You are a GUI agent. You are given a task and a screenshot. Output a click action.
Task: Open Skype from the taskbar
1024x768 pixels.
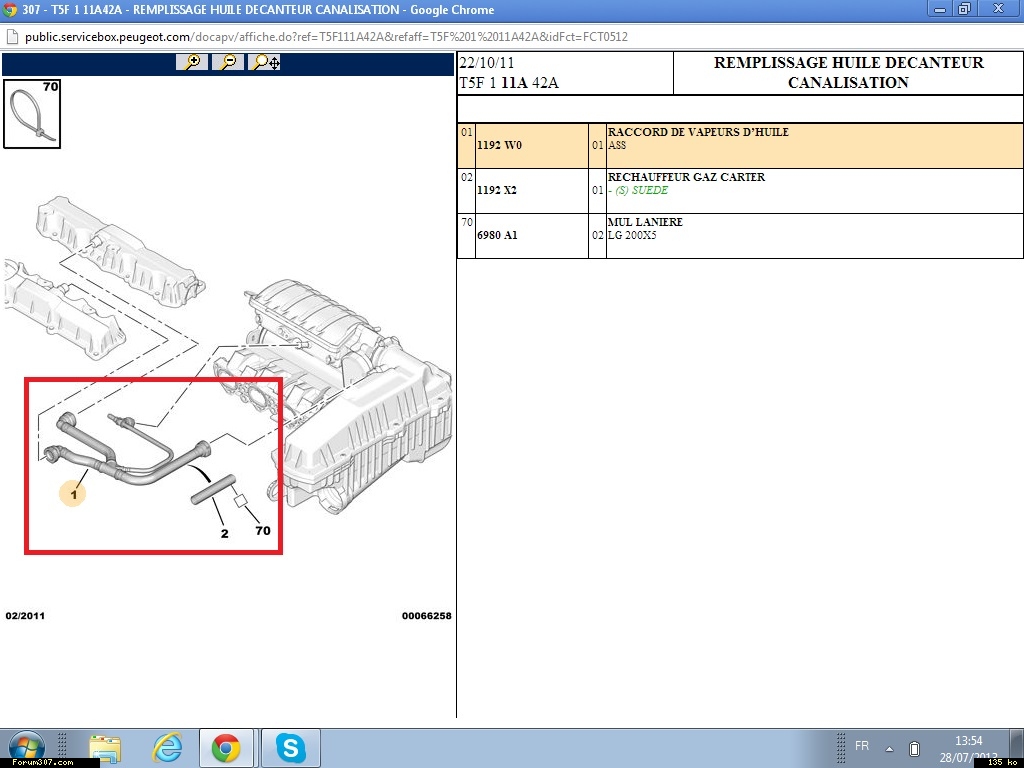click(291, 748)
